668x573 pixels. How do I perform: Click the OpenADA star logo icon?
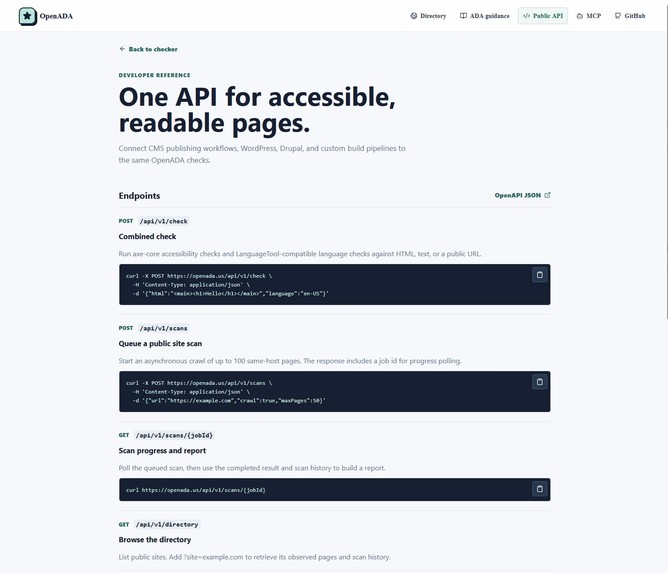click(28, 16)
